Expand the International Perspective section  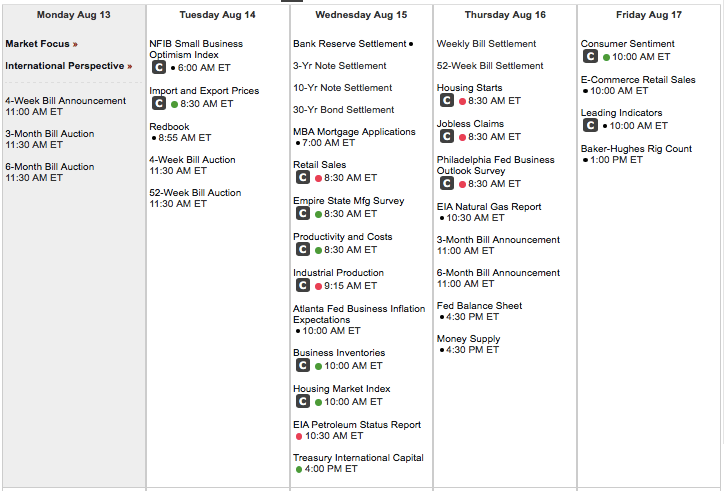[68, 66]
